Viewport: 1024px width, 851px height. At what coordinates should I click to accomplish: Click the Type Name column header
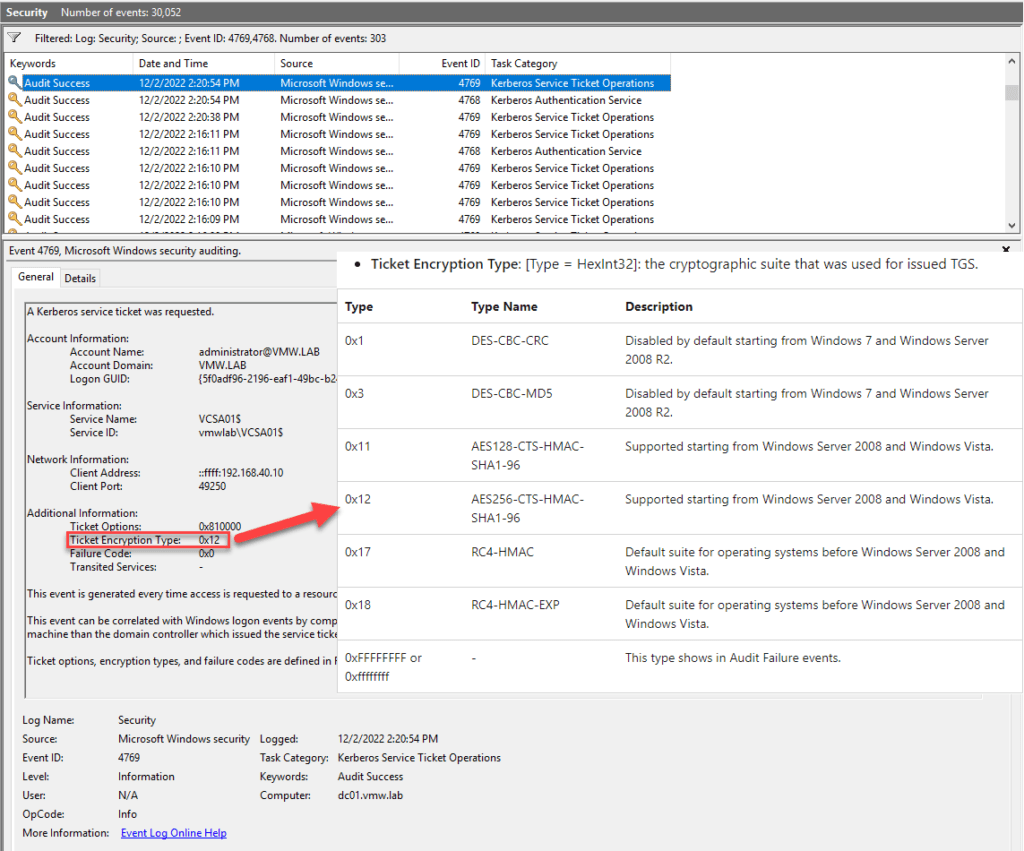504,306
